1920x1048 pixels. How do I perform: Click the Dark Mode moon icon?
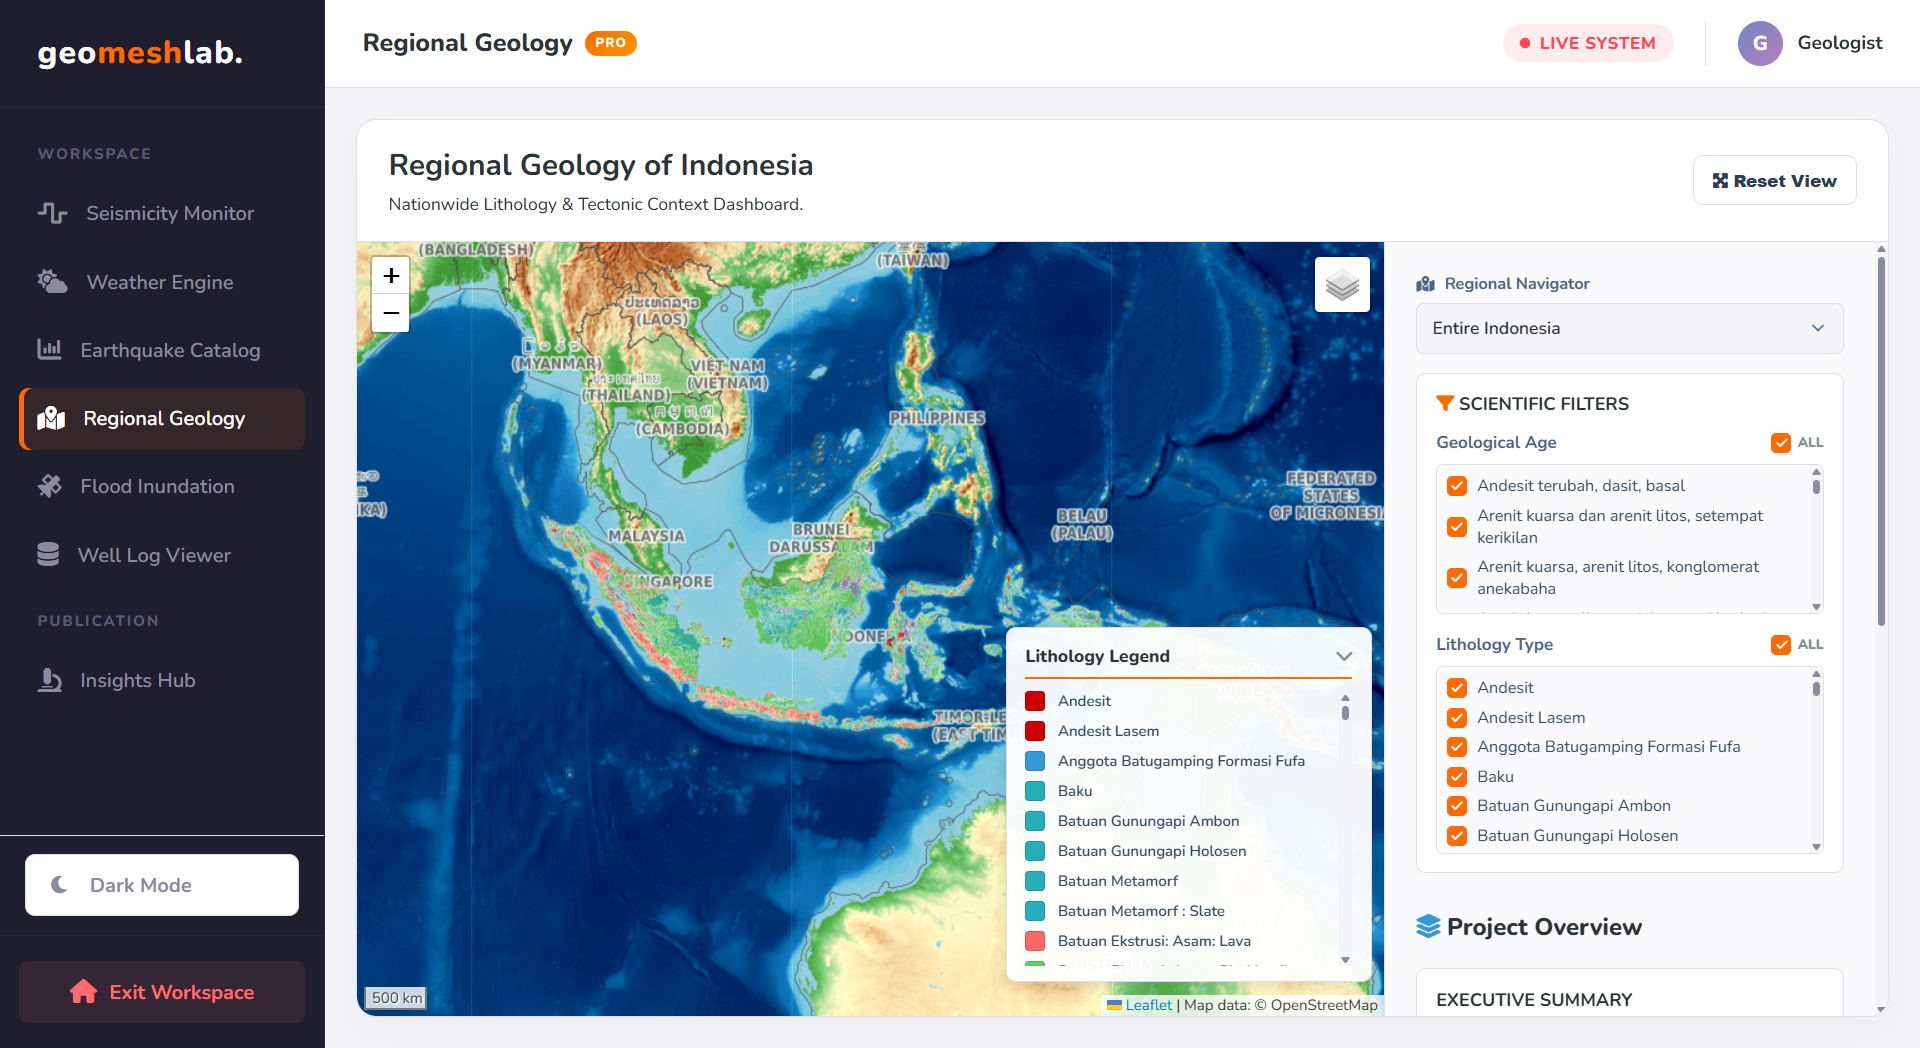(x=59, y=884)
